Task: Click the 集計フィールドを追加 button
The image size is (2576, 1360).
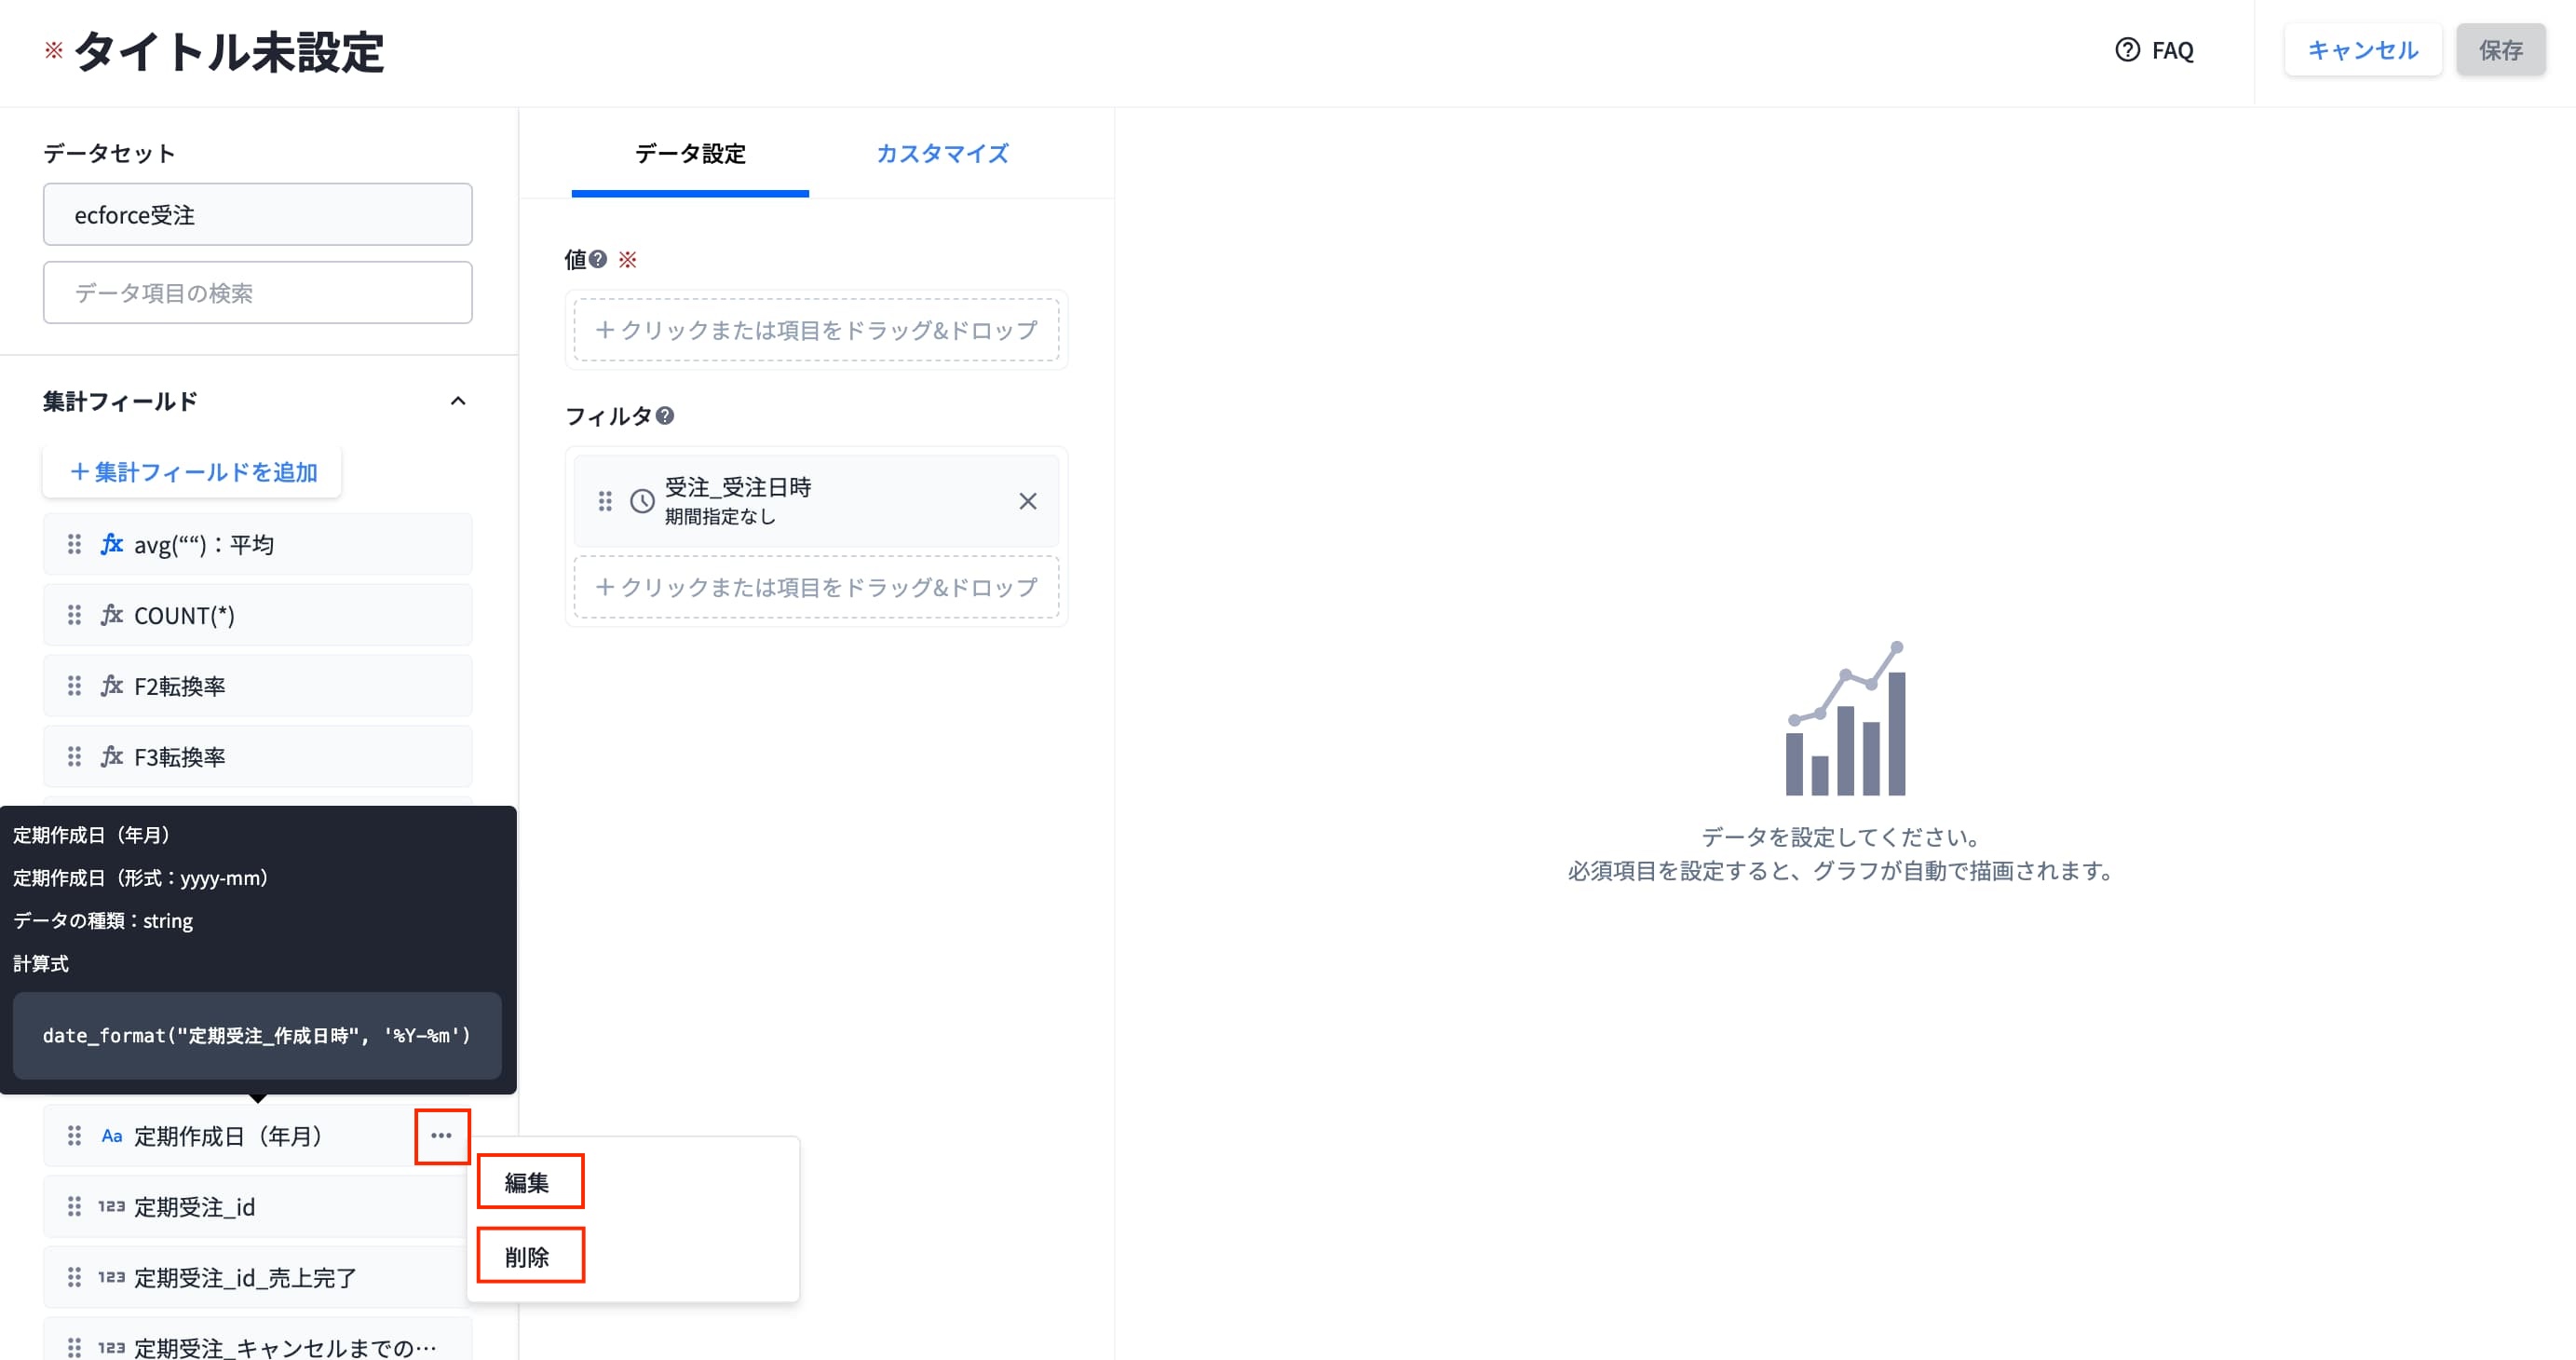Action: (x=192, y=472)
